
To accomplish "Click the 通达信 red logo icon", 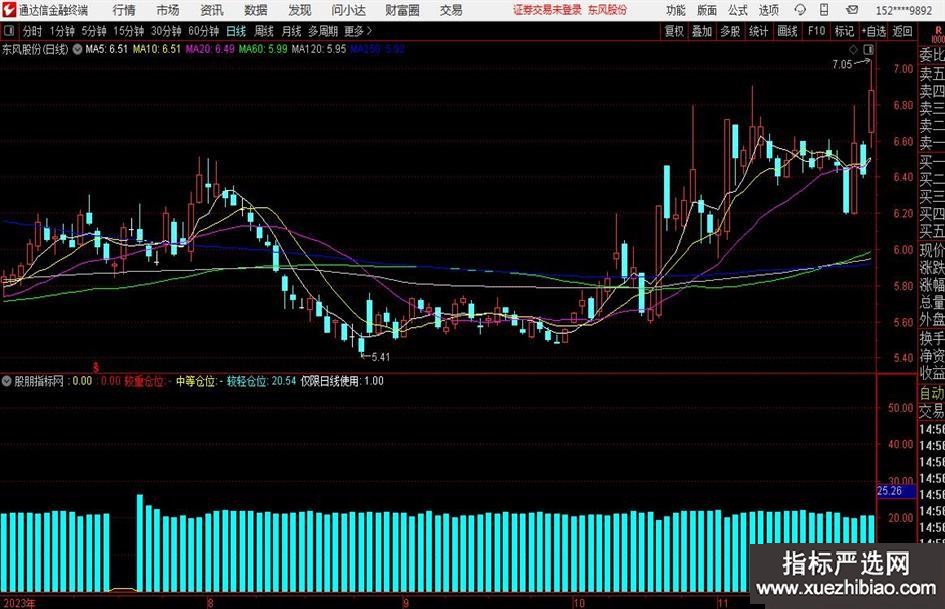I will (8, 10).
